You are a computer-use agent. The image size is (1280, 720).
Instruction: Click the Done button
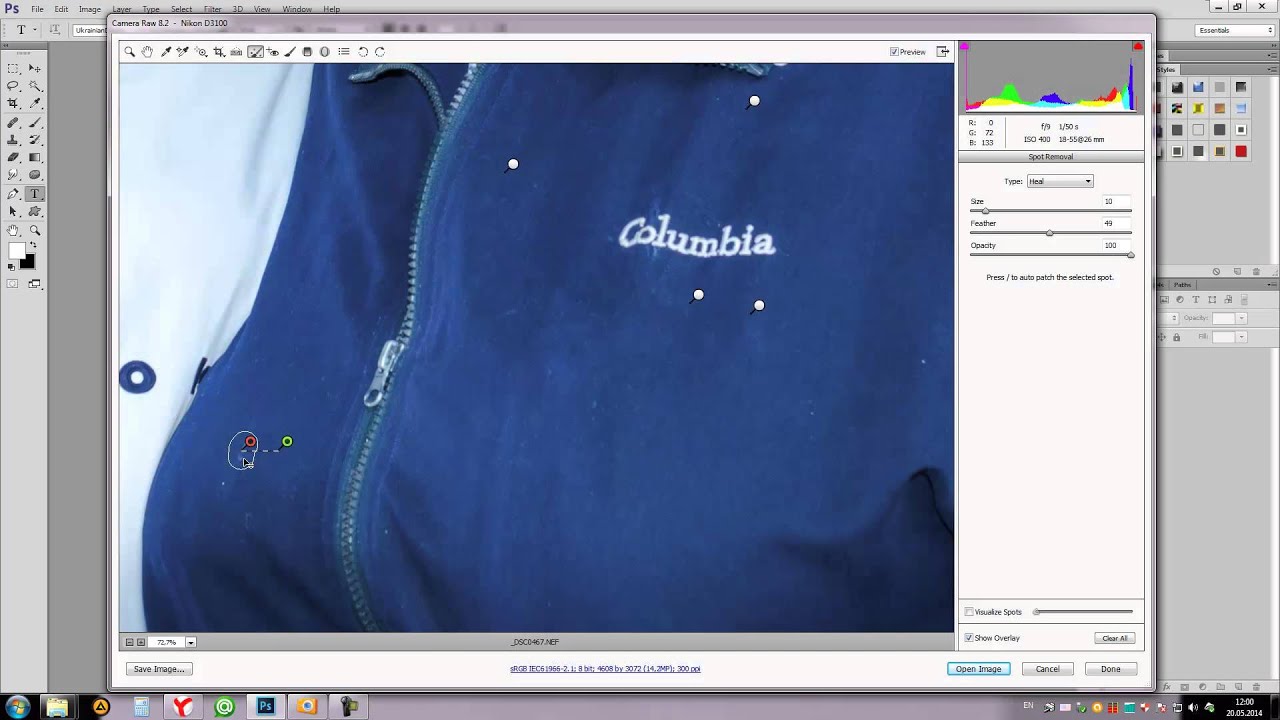coord(1111,669)
